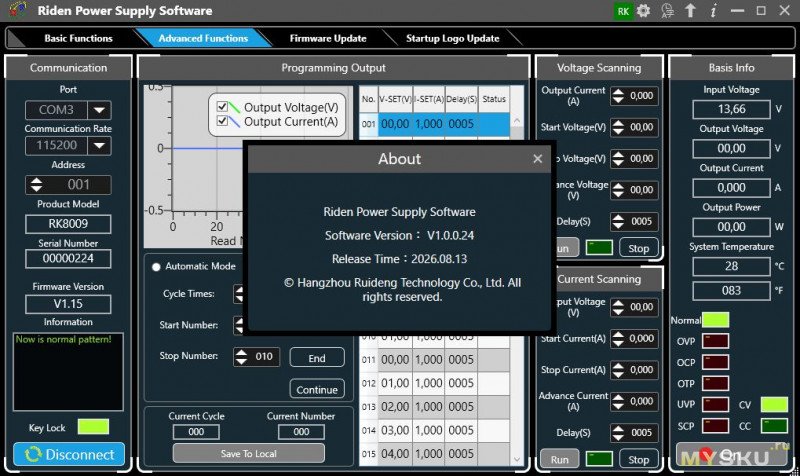Toggle the Output Voltage(V) checkbox
800x476 pixels.
pyautogui.click(x=222, y=107)
